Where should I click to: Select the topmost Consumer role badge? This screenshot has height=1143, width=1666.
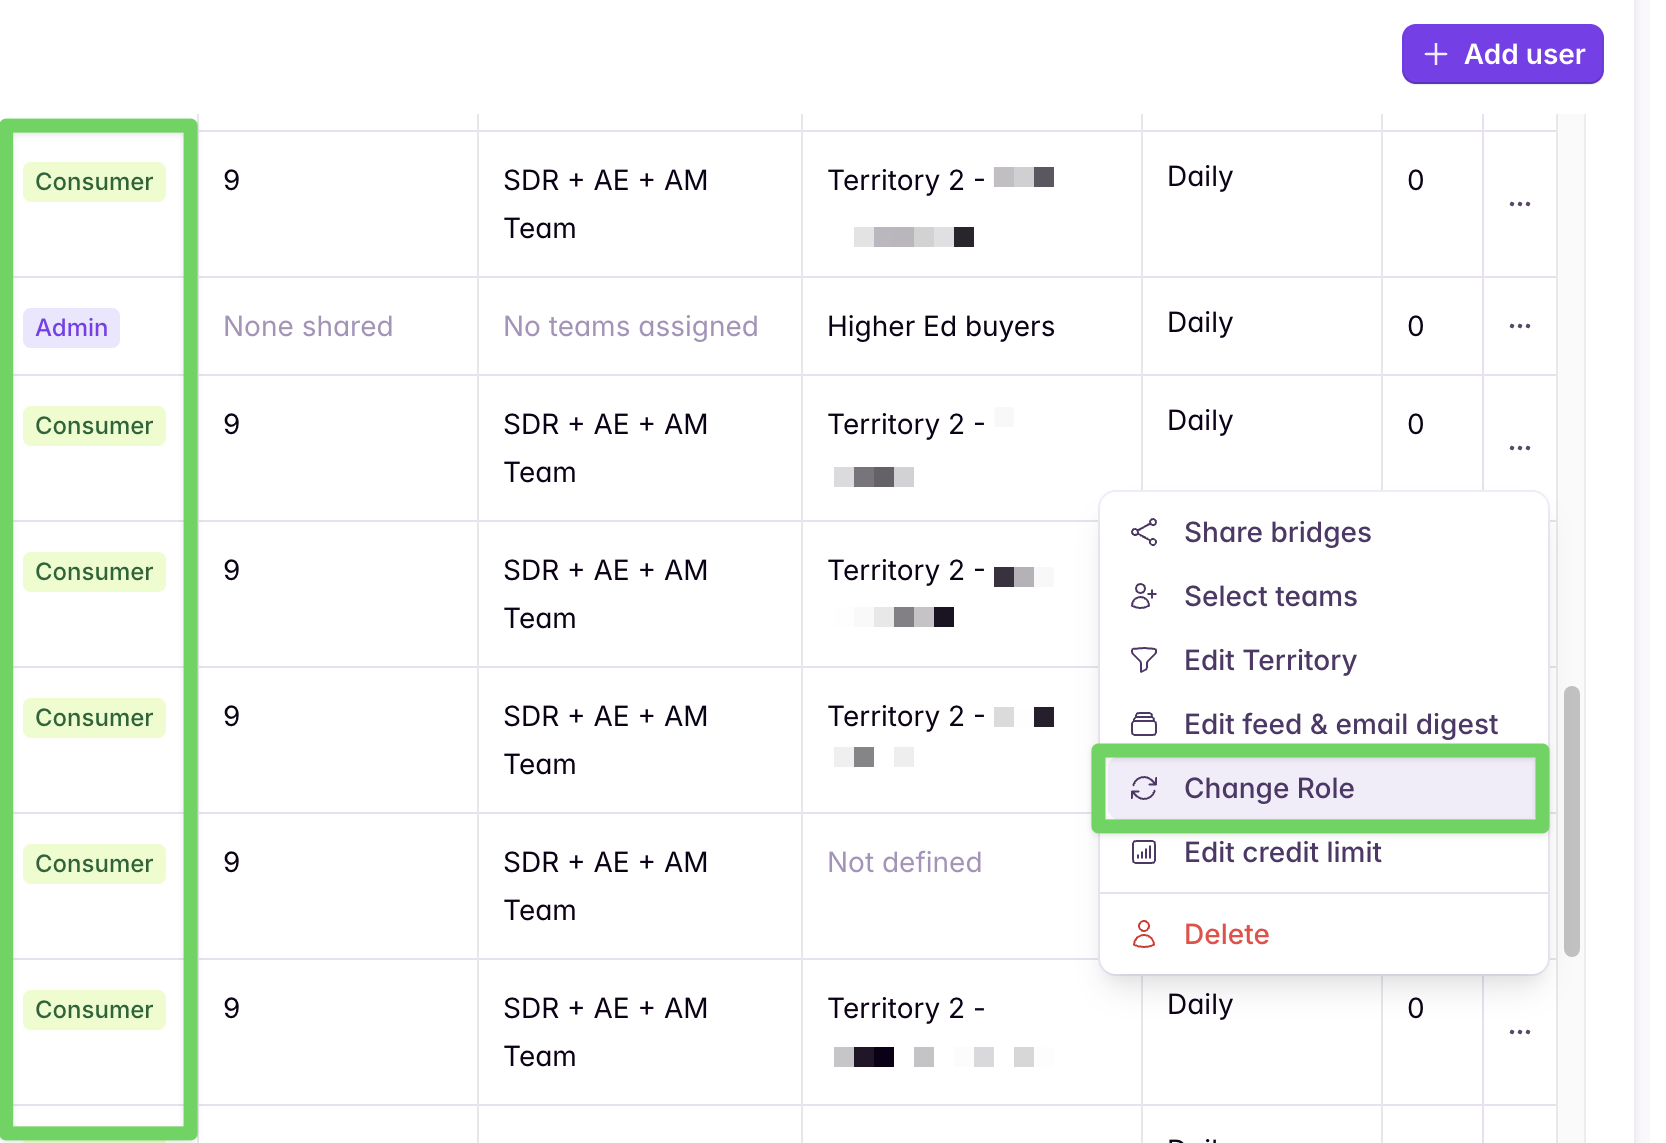[x=94, y=181]
